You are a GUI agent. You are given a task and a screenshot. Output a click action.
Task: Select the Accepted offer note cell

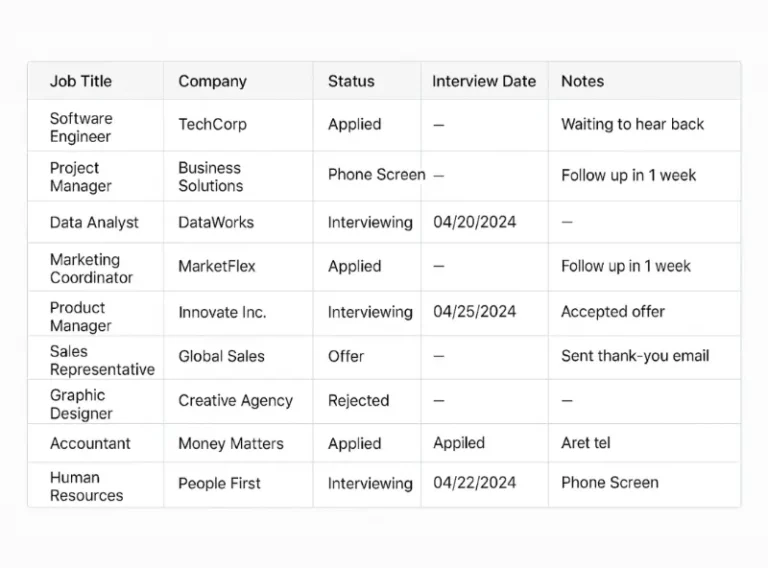pyautogui.click(x=613, y=311)
